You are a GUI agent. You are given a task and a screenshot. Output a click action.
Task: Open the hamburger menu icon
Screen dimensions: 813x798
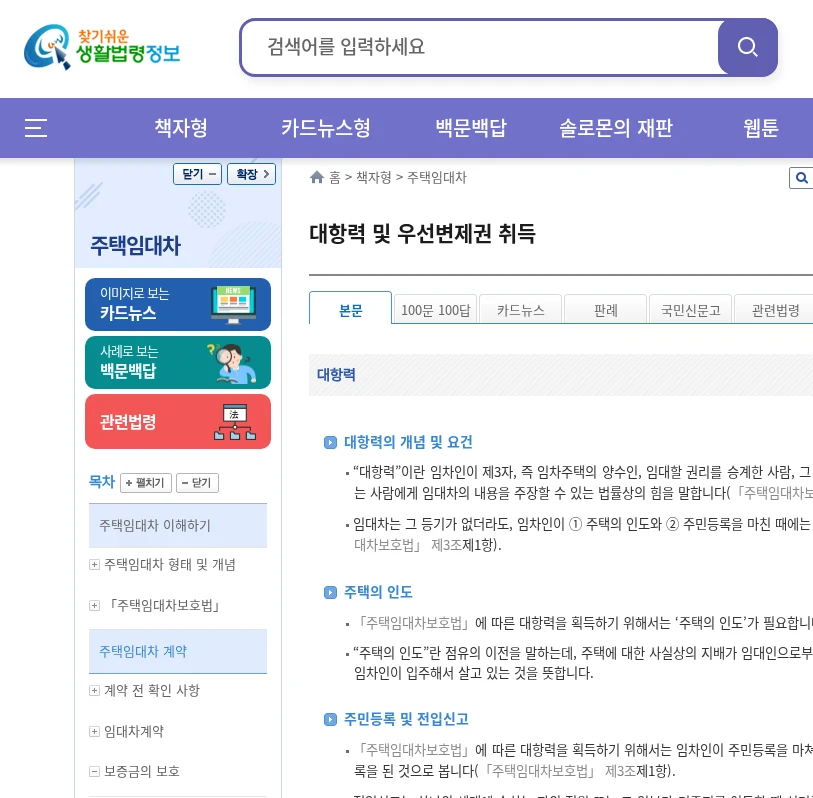pyautogui.click(x=36, y=128)
